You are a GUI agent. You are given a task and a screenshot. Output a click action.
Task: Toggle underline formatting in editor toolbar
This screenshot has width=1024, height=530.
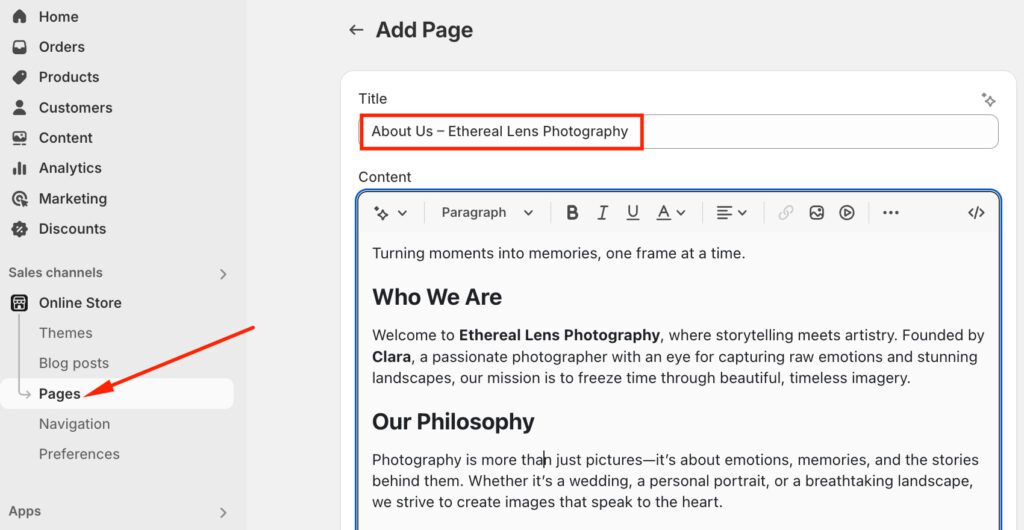633,213
